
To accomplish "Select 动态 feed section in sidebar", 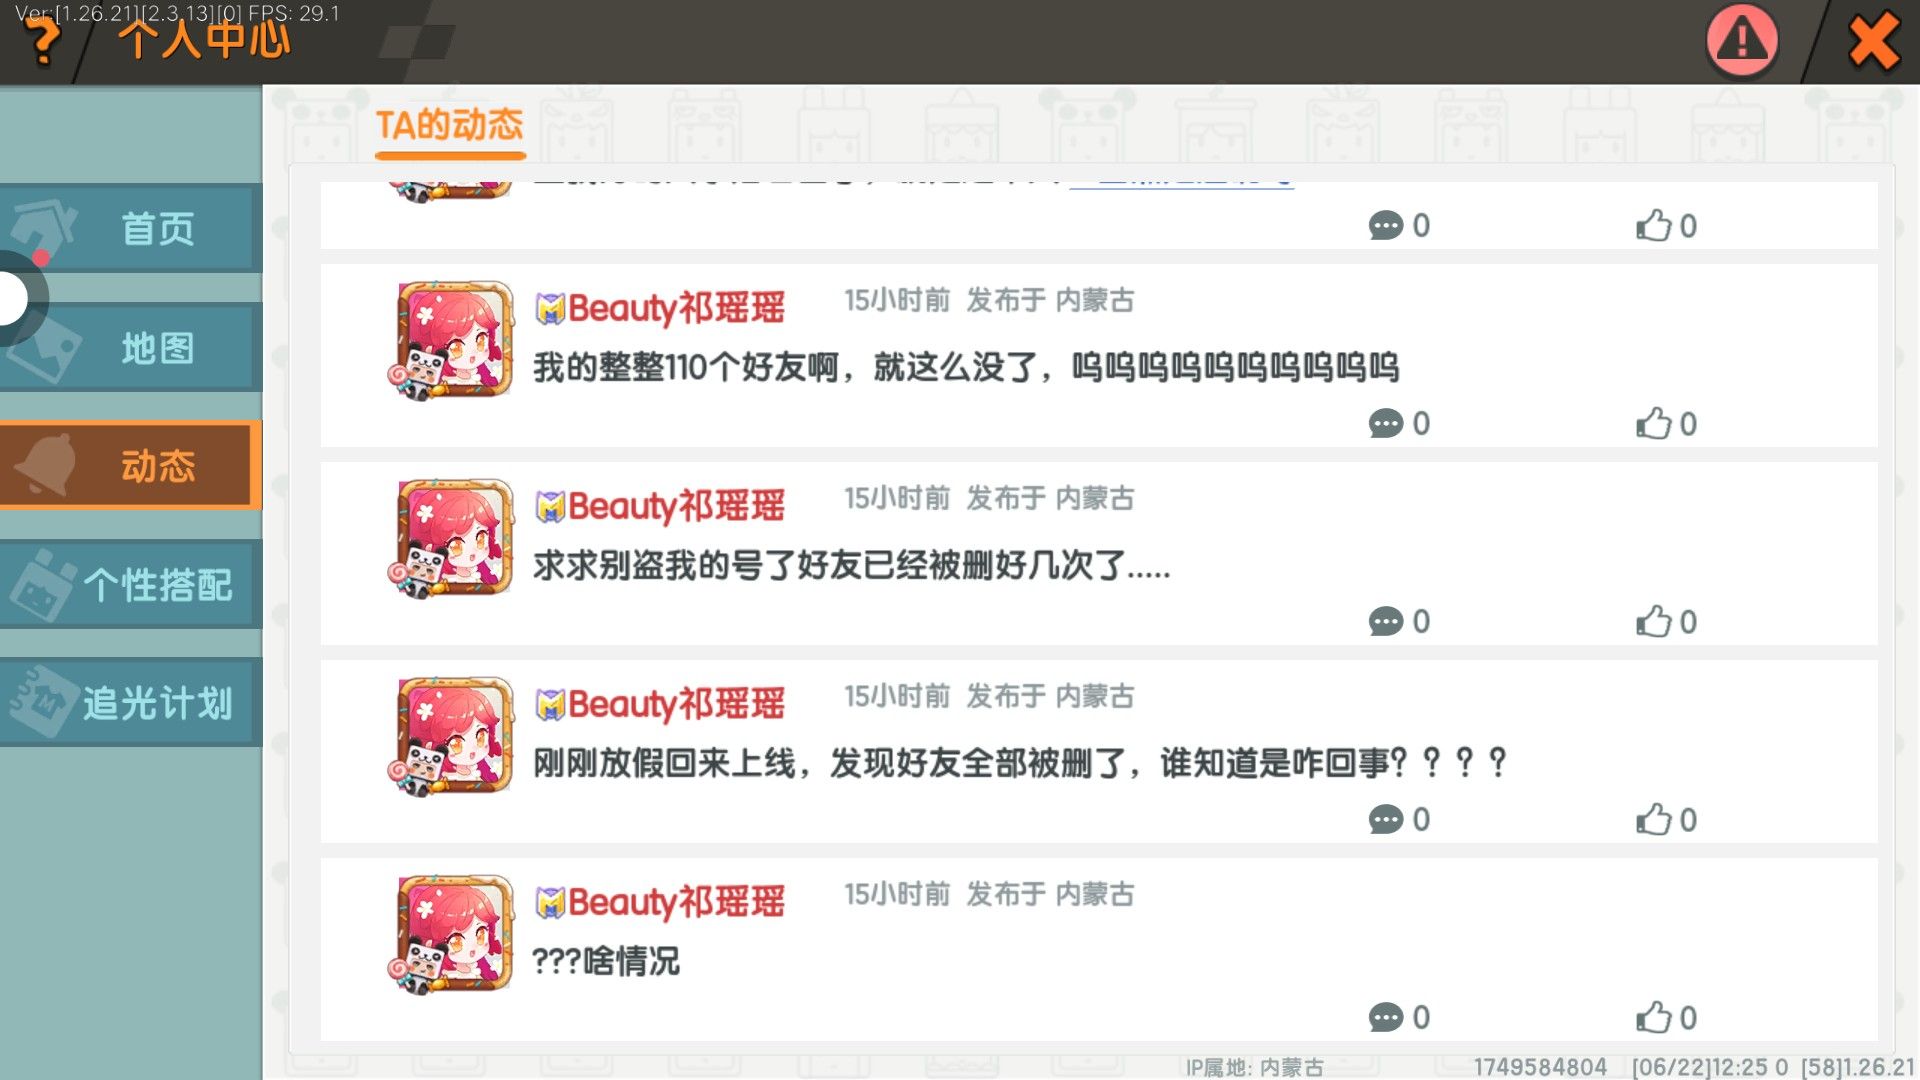I will pos(131,465).
